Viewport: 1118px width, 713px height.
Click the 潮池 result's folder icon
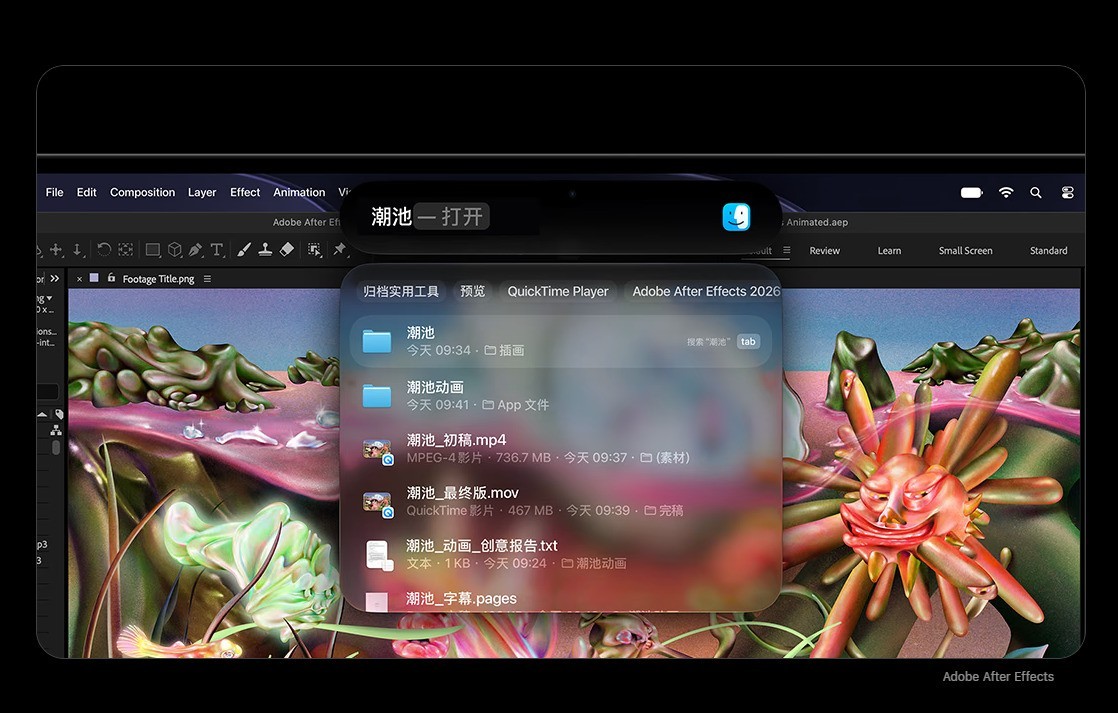point(377,342)
